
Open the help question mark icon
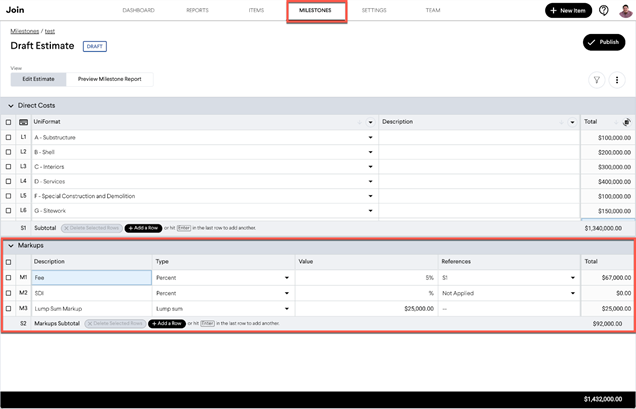pyautogui.click(x=604, y=11)
